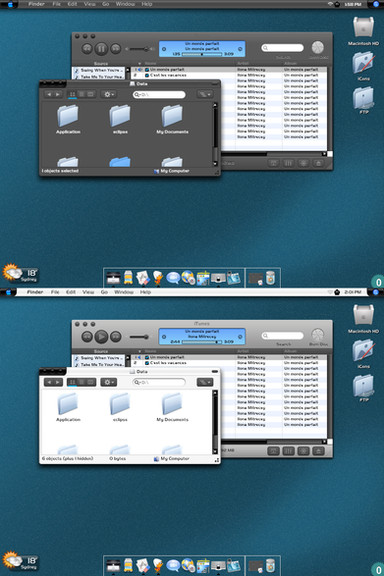Viewport: 384px width, 576px height.
Task: Click the search field in dark Data window
Action: point(159,94)
